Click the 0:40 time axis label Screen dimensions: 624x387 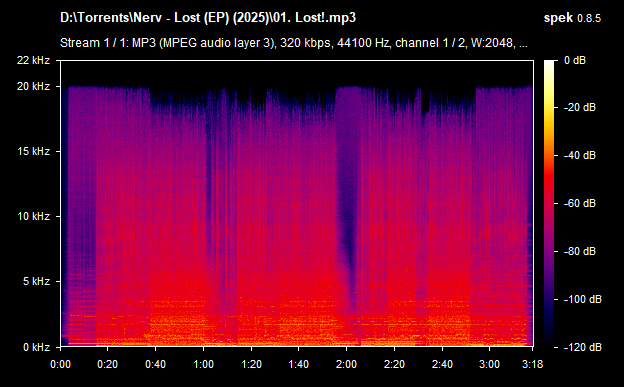156,364
